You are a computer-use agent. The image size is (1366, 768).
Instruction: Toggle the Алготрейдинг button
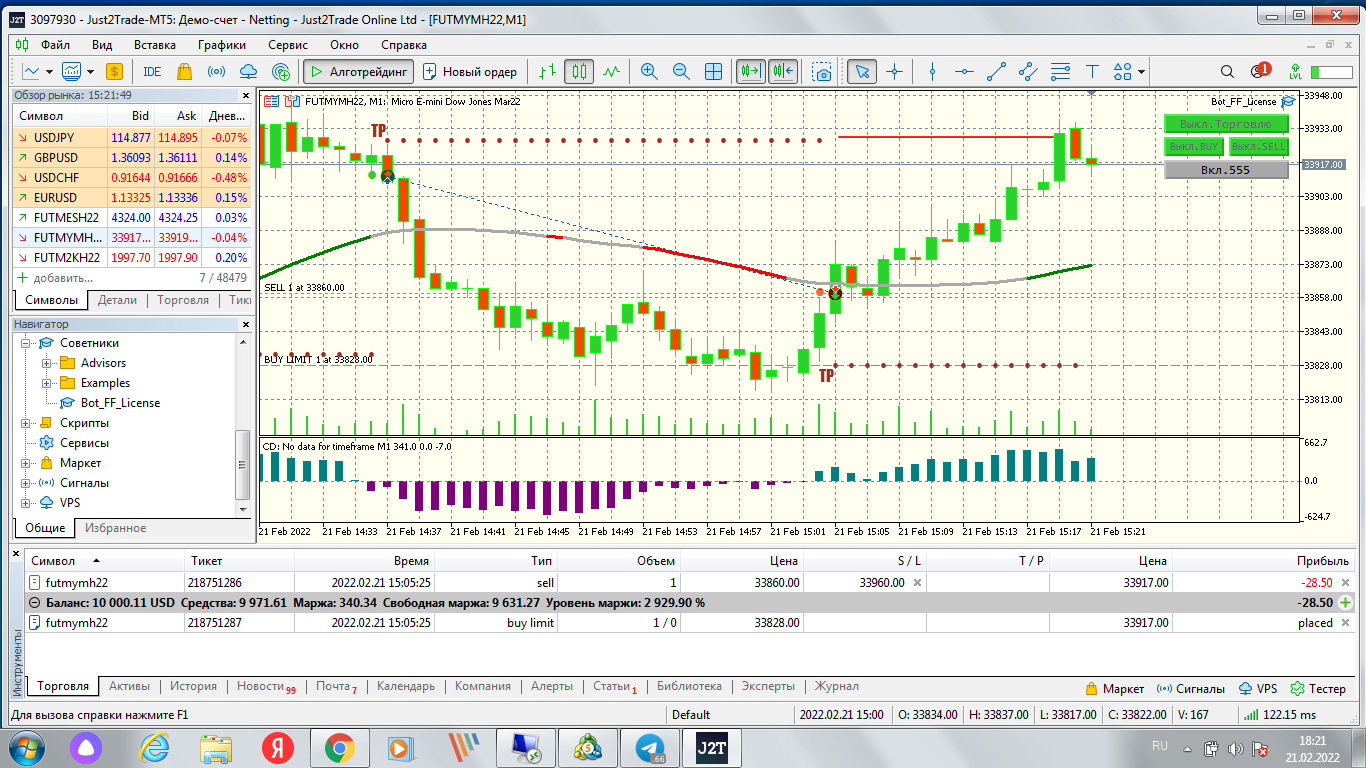[x=358, y=72]
